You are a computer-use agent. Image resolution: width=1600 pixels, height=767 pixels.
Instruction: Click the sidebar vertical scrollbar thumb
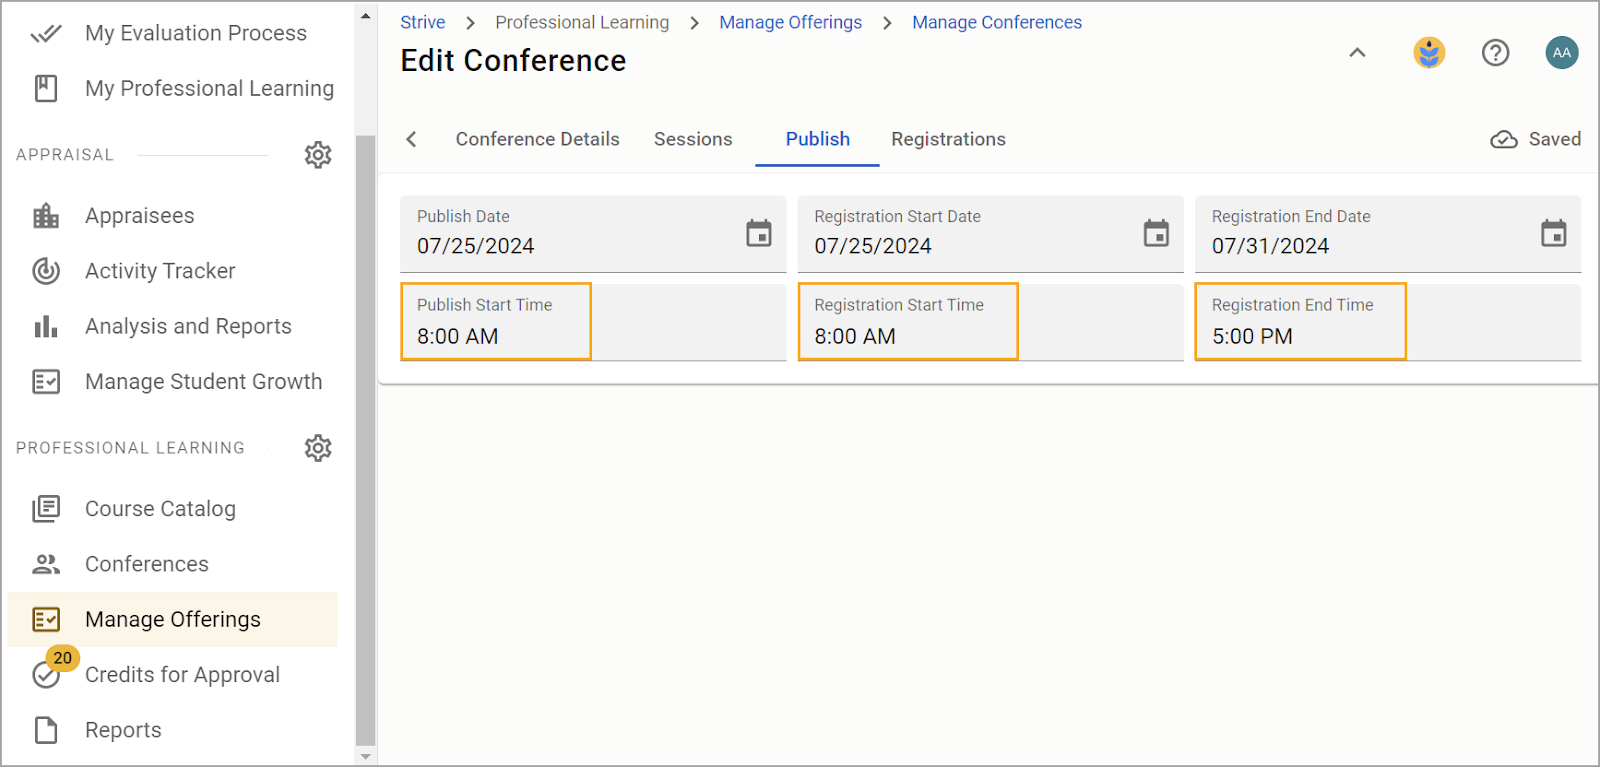366,440
